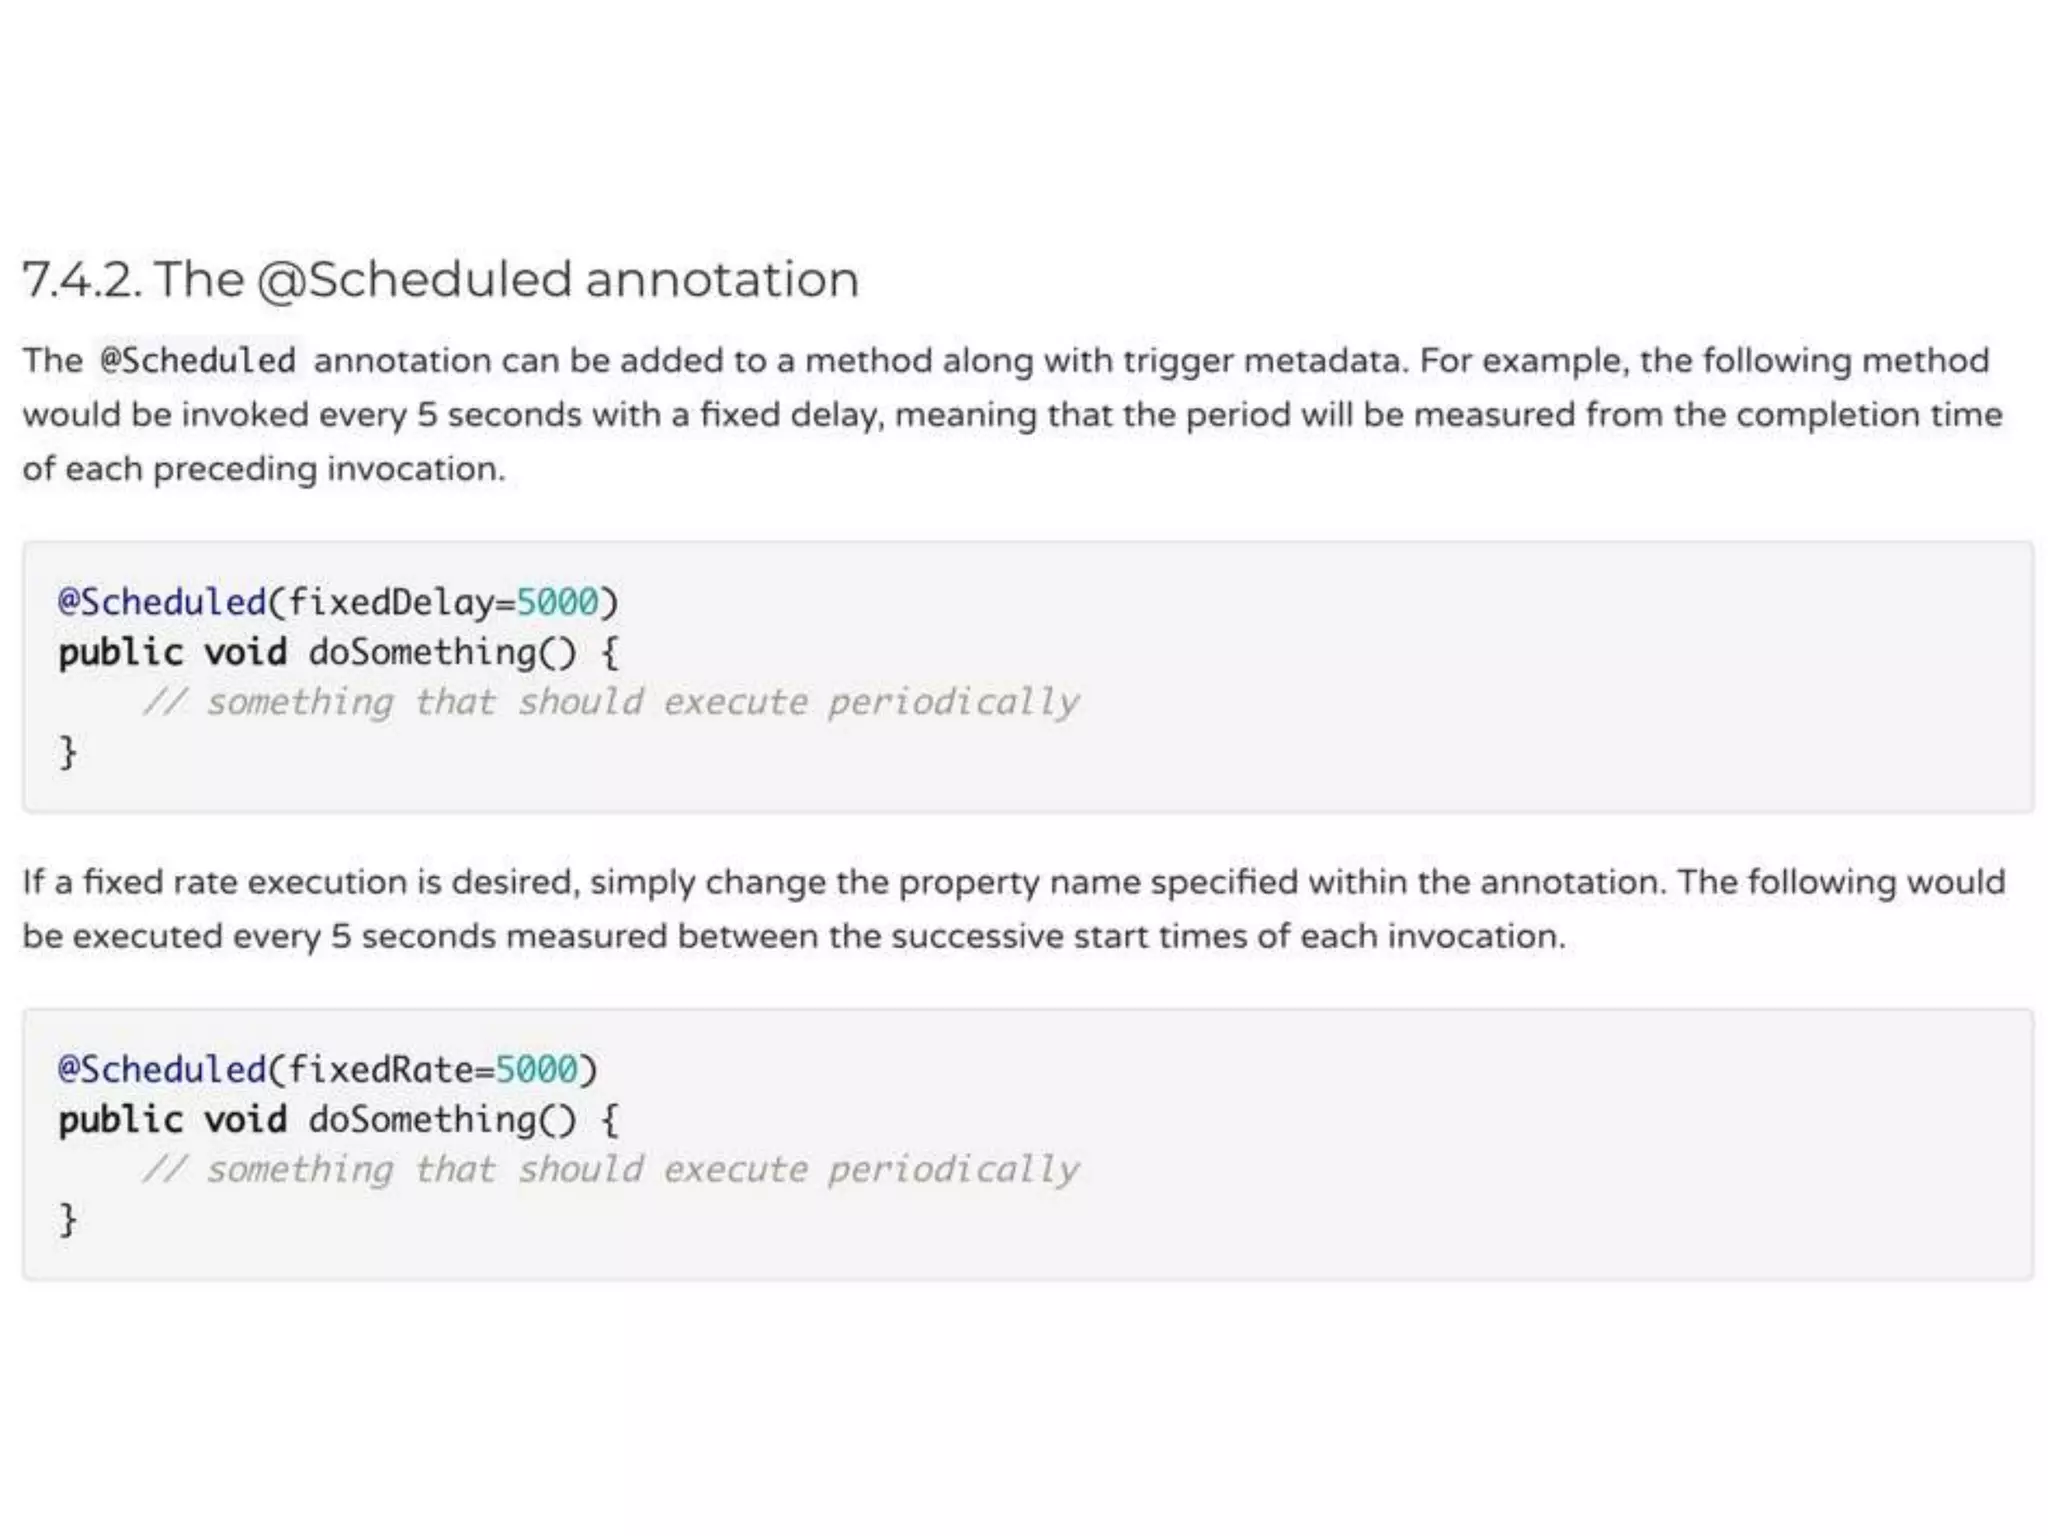The image size is (2048, 1536).
Task: Click the text 'of each preceding invocation.'
Action: [x=264, y=469]
